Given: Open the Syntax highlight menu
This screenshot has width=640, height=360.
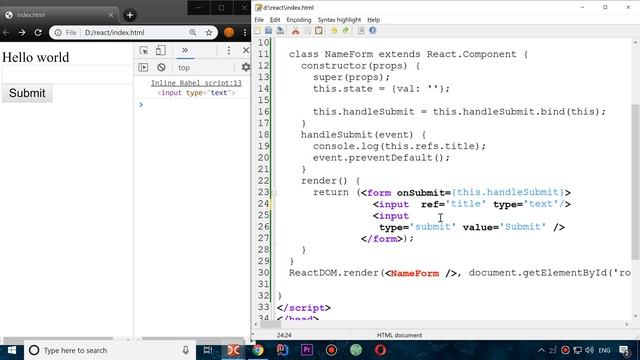Looking at the screenshot, I should pyautogui.click(x=339, y=20).
